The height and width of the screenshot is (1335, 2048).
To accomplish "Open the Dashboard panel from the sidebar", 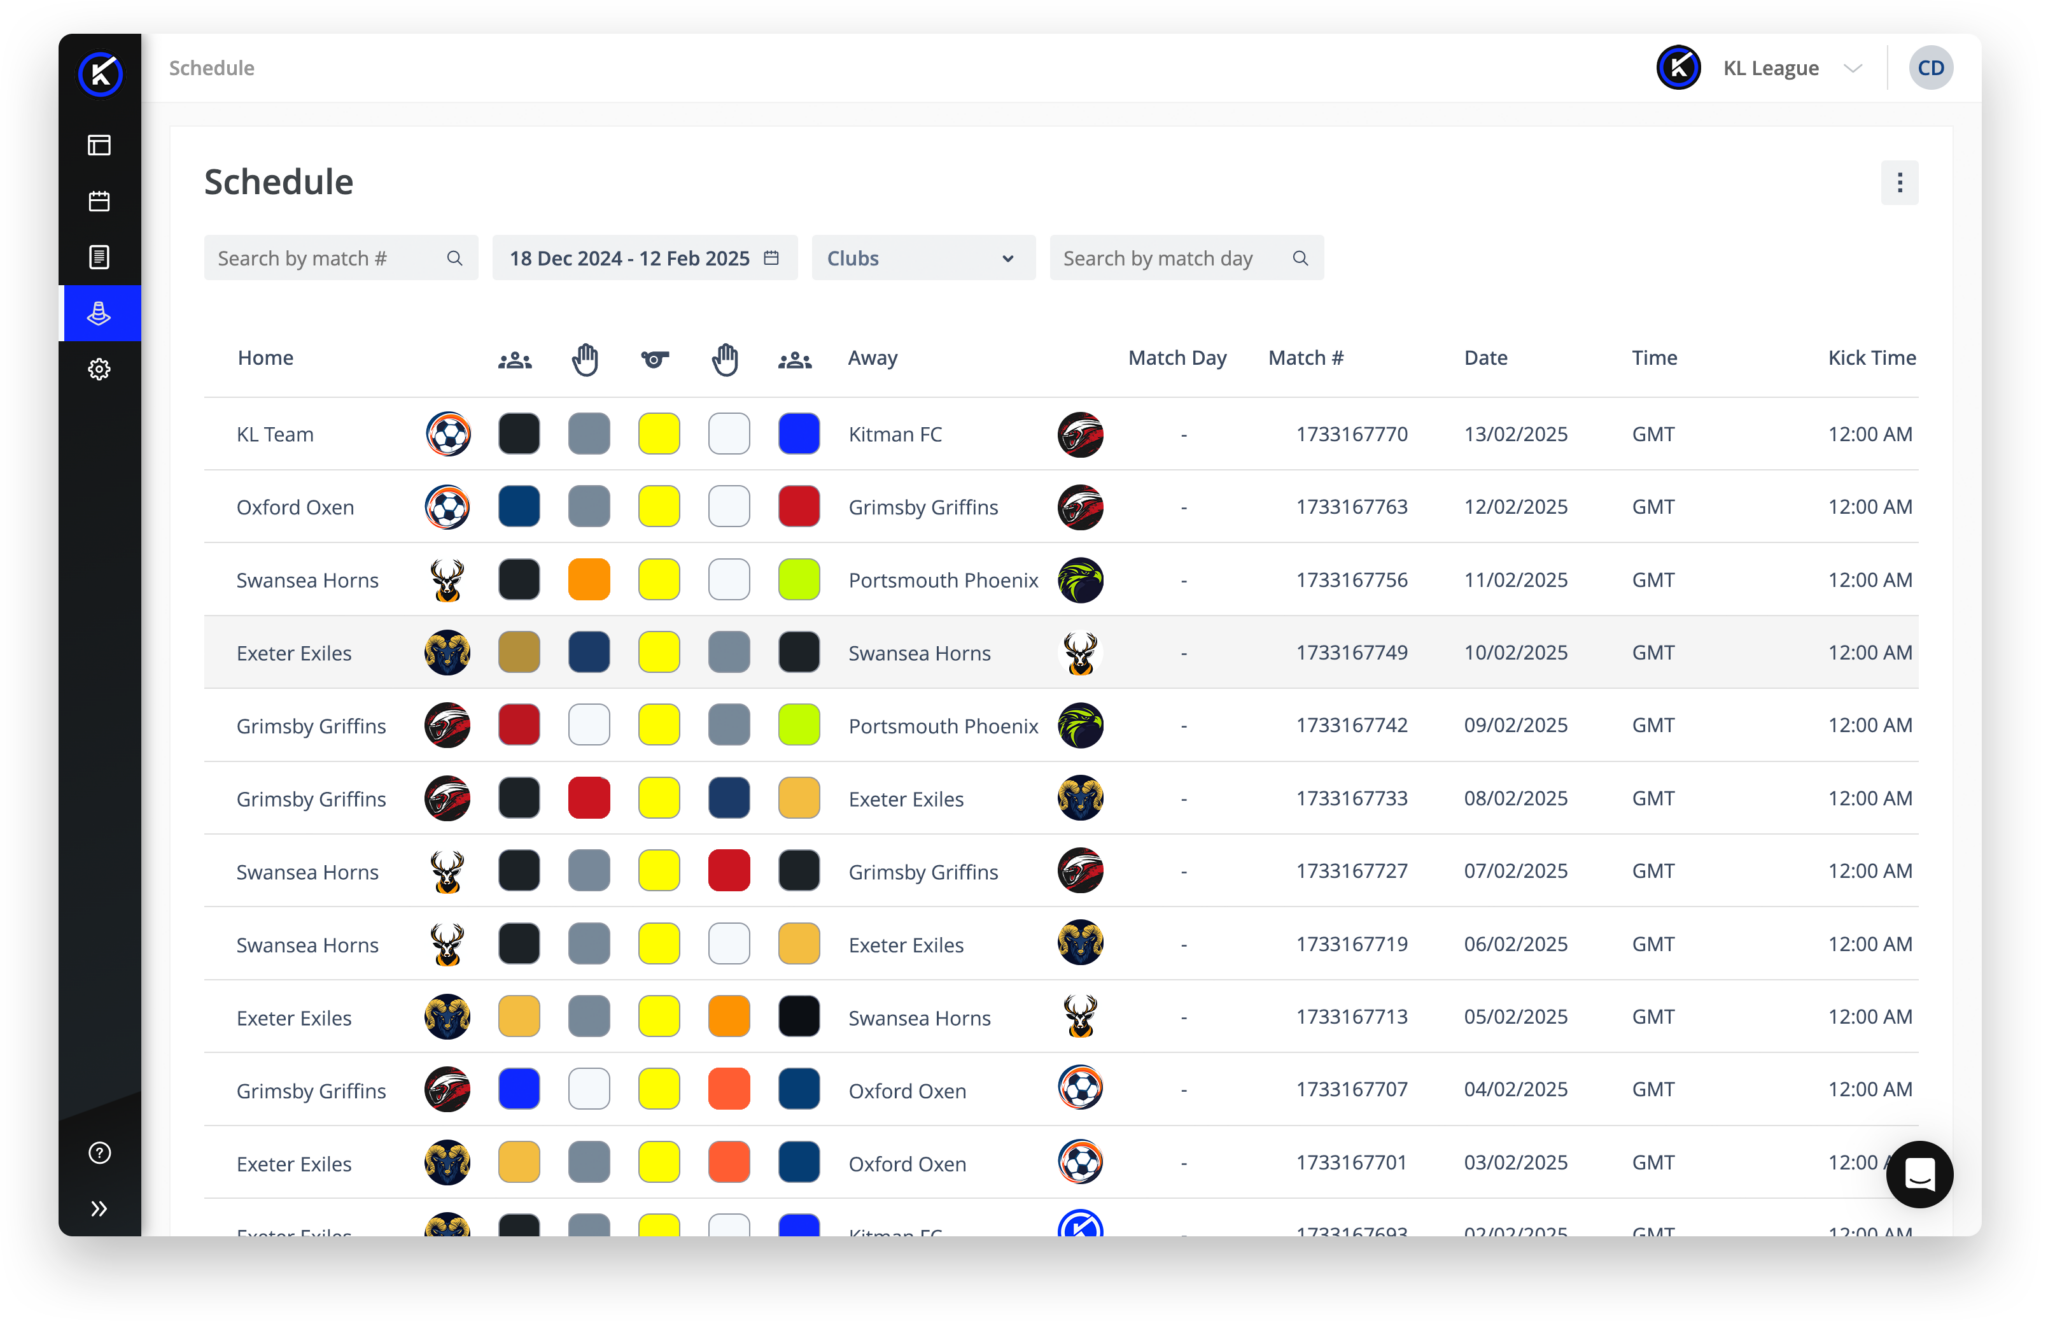I will click(x=100, y=145).
